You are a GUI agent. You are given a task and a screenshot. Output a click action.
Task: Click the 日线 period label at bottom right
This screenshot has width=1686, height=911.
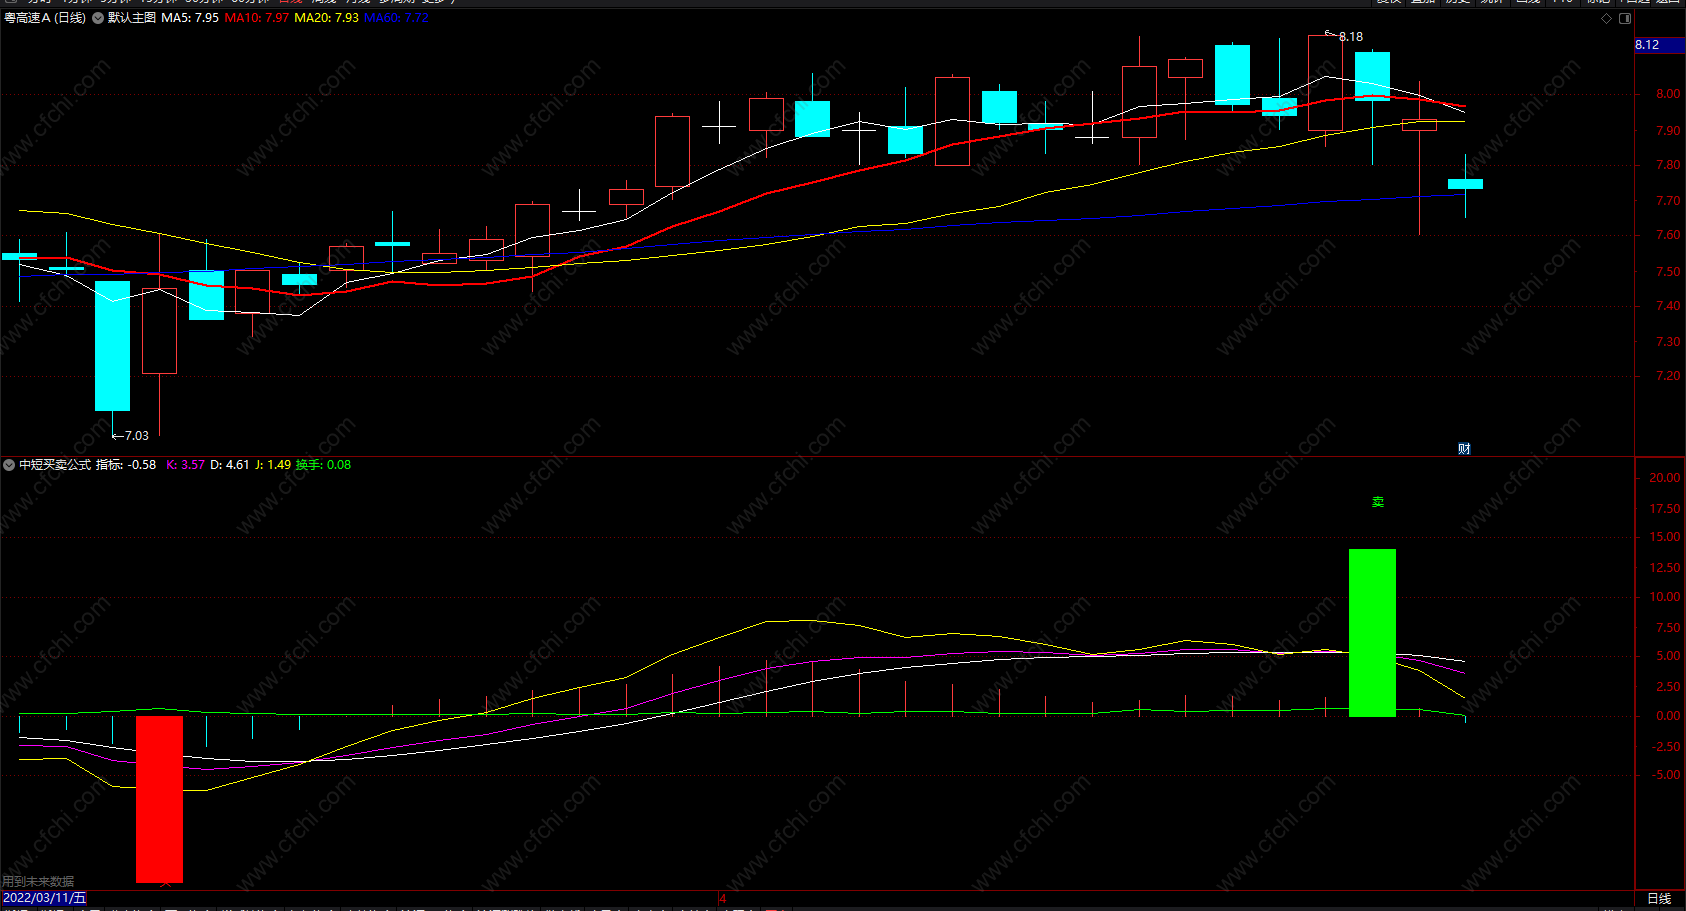point(1659,898)
